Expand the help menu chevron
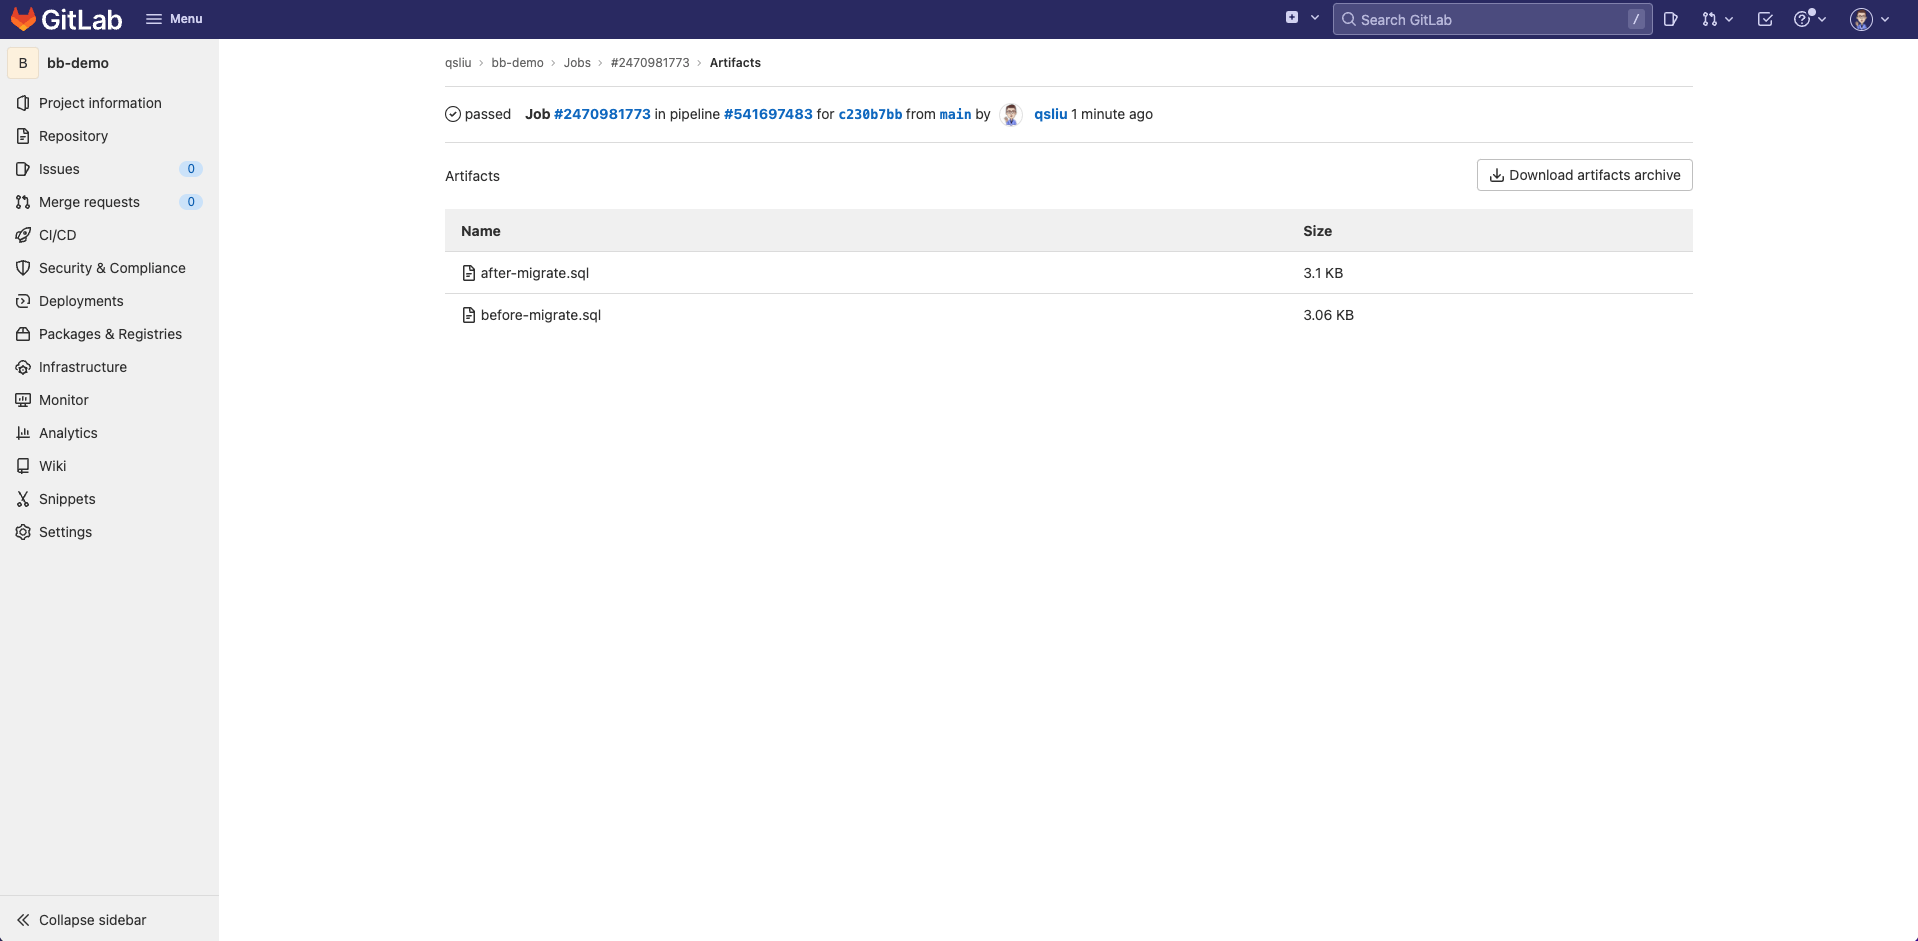 click(x=1822, y=19)
